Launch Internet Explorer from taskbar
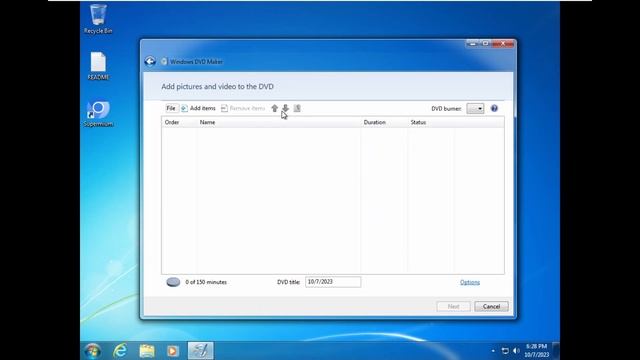 [120, 351]
